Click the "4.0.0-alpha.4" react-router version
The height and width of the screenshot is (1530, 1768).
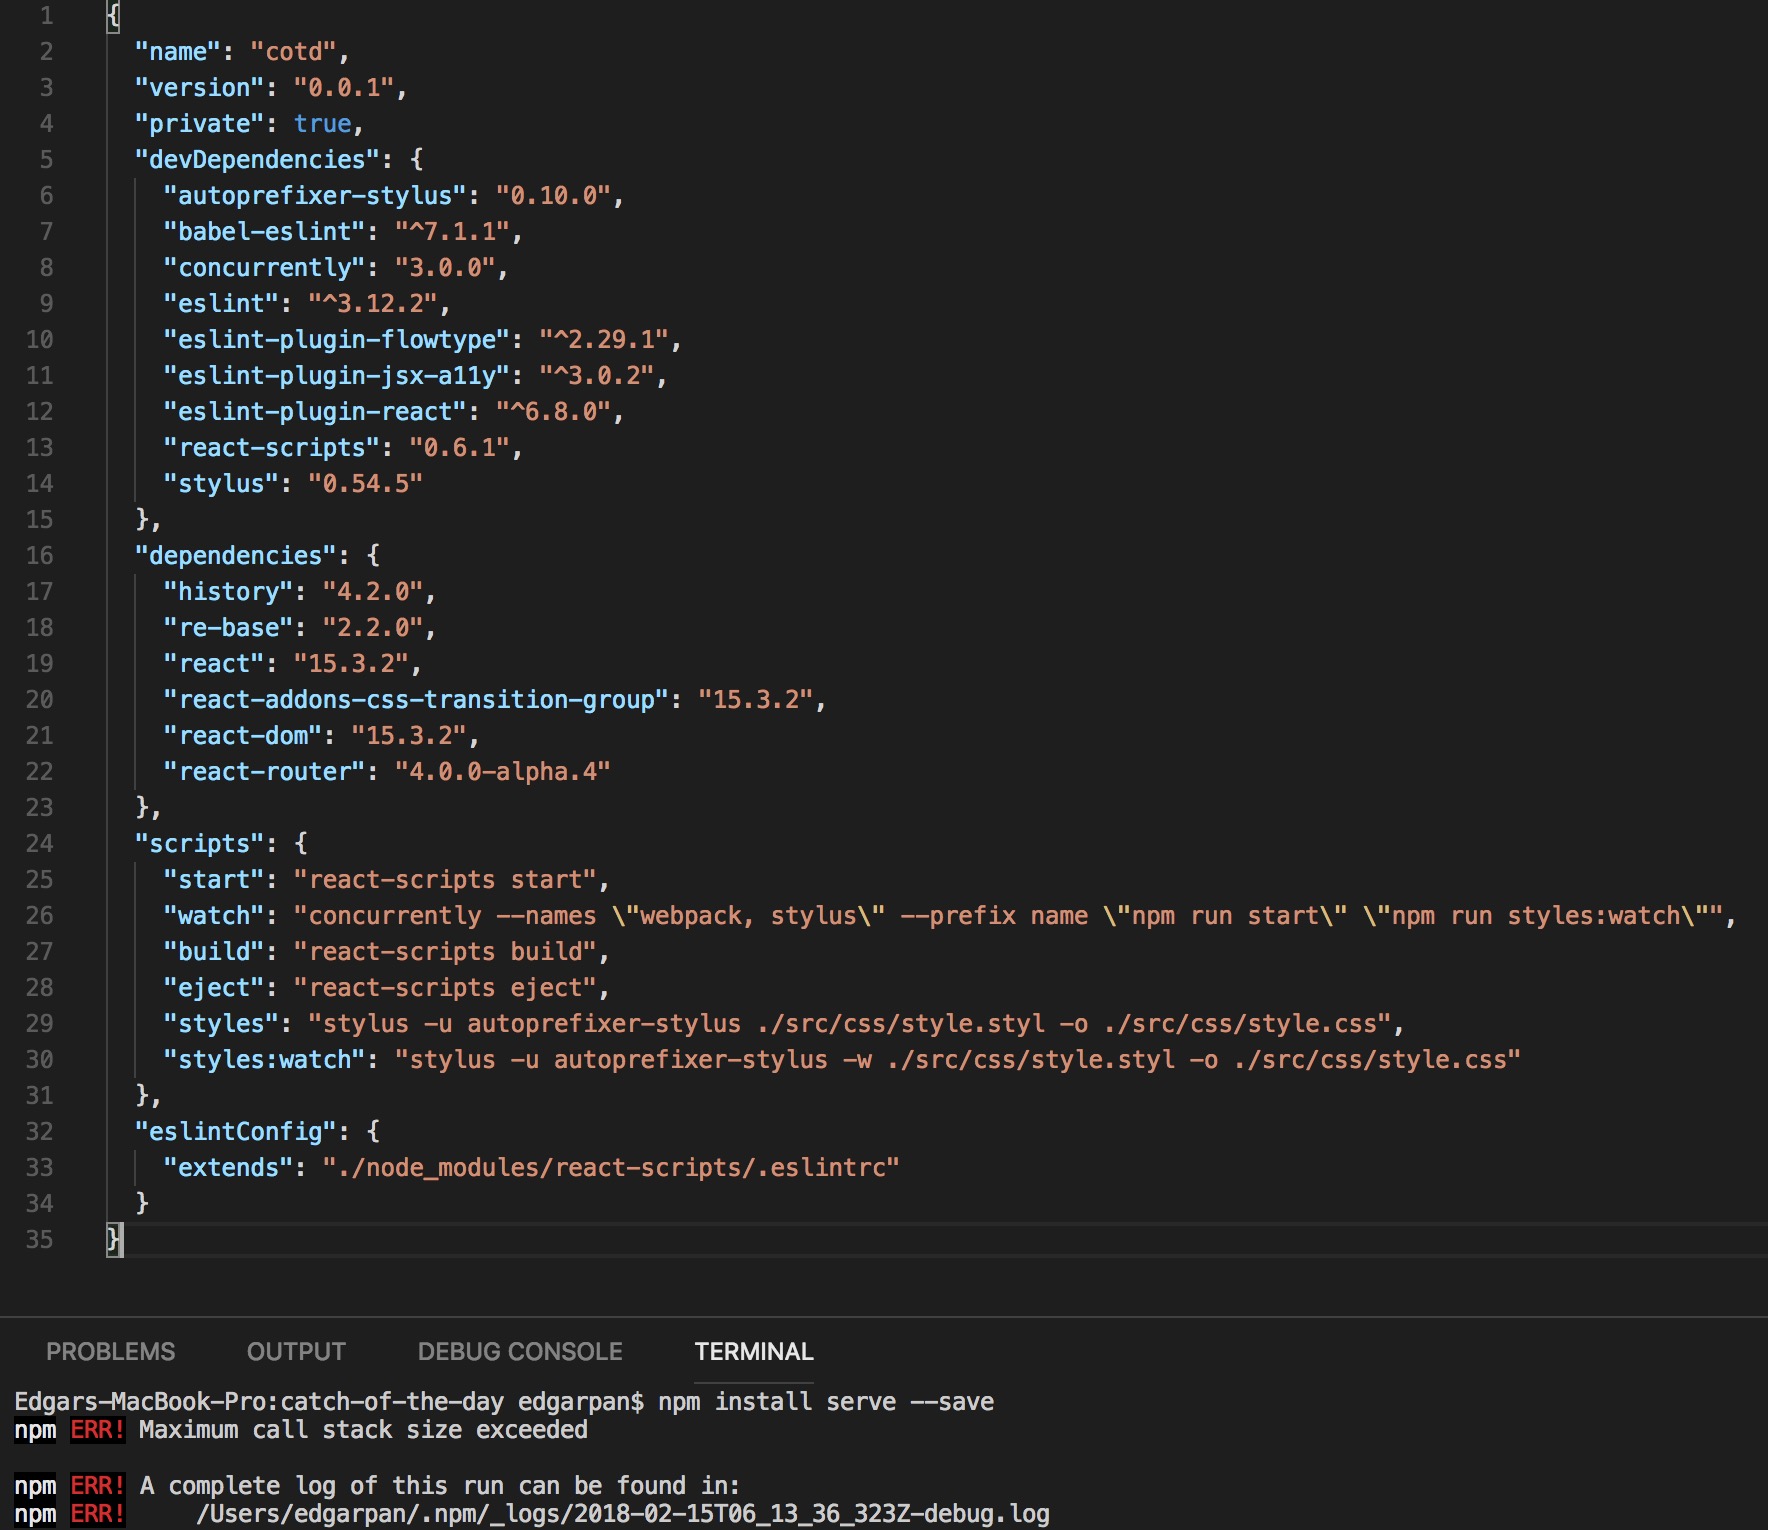pos(503,771)
